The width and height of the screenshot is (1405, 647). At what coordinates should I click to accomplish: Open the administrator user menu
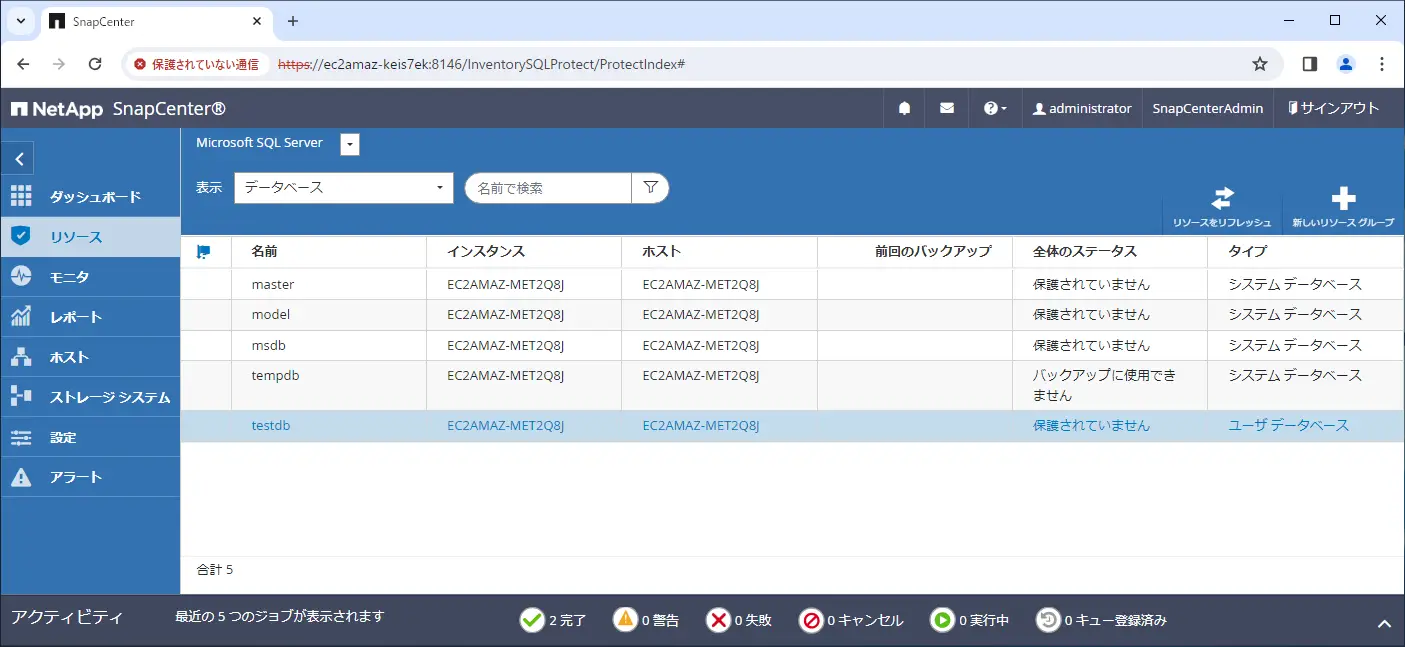pos(1082,108)
